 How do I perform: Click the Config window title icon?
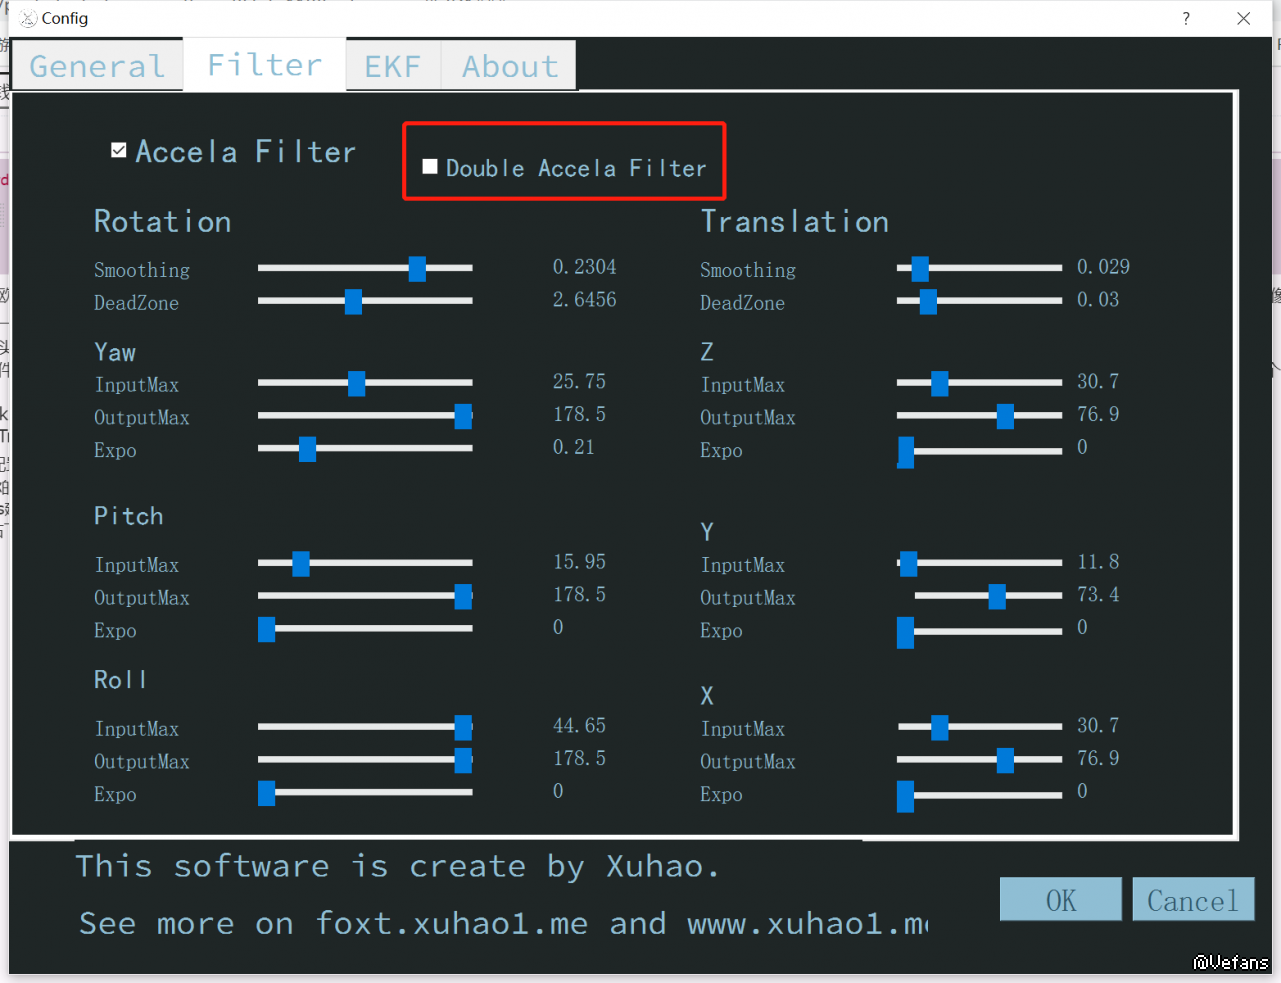point(28,18)
